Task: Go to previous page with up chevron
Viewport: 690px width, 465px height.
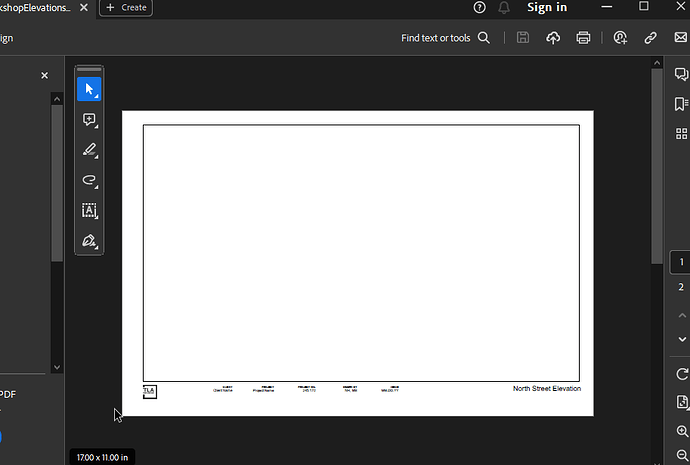Action: click(682, 315)
